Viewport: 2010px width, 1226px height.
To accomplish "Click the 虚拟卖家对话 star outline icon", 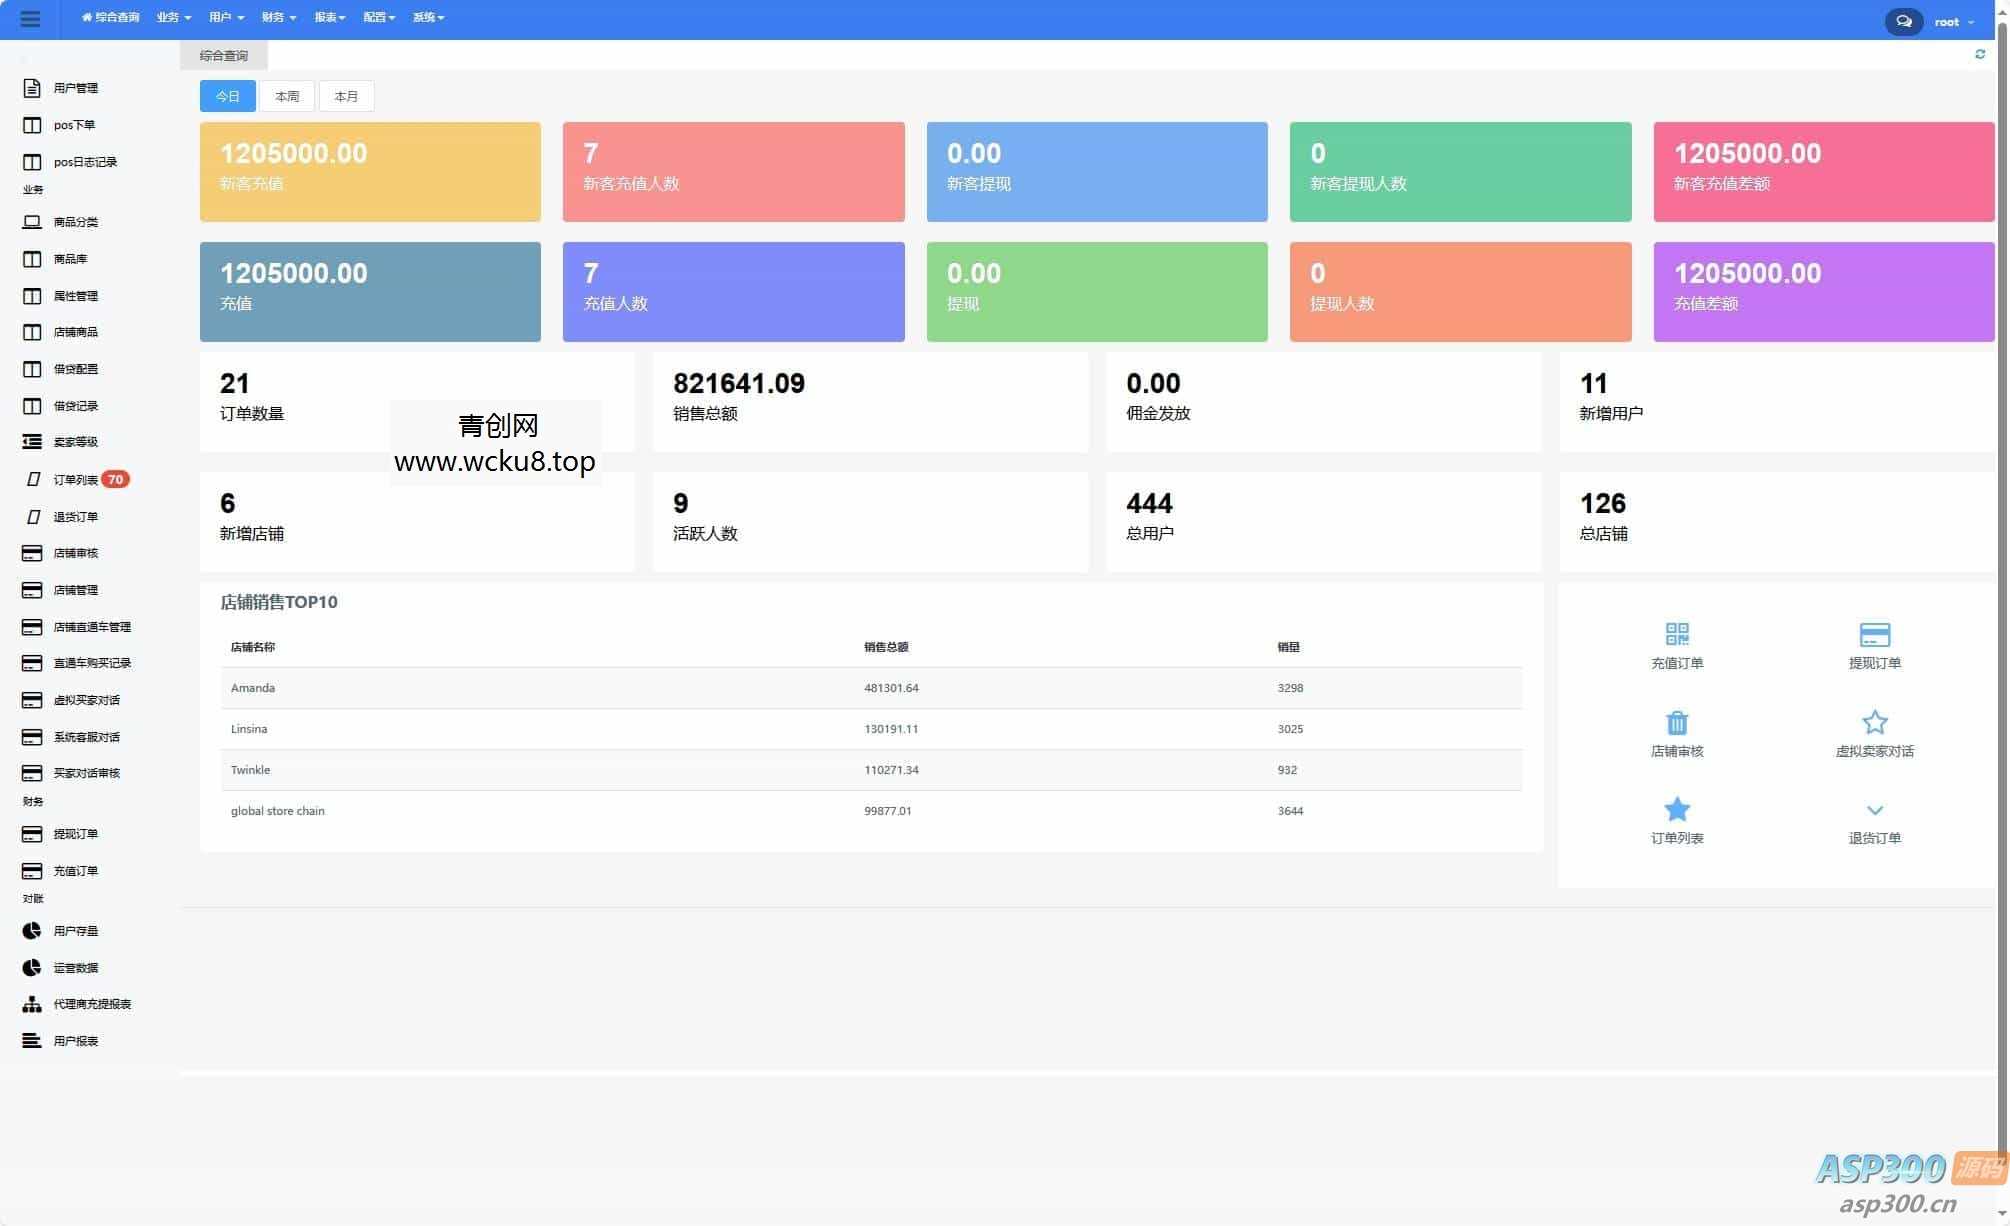I will pyautogui.click(x=1875, y=723).
